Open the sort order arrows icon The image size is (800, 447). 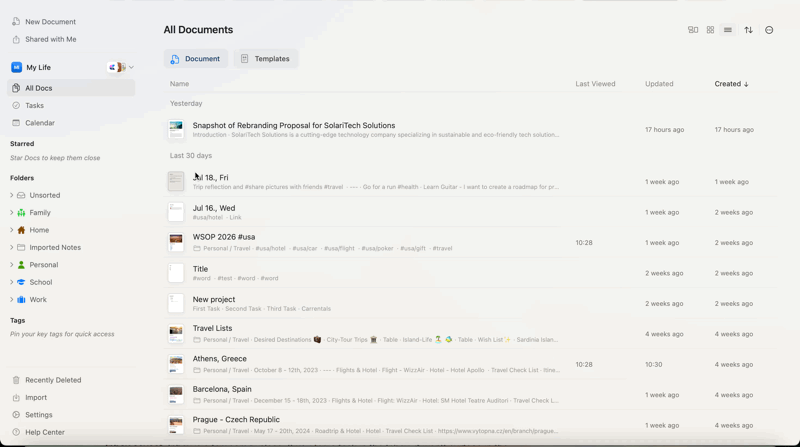pos(748,30)
